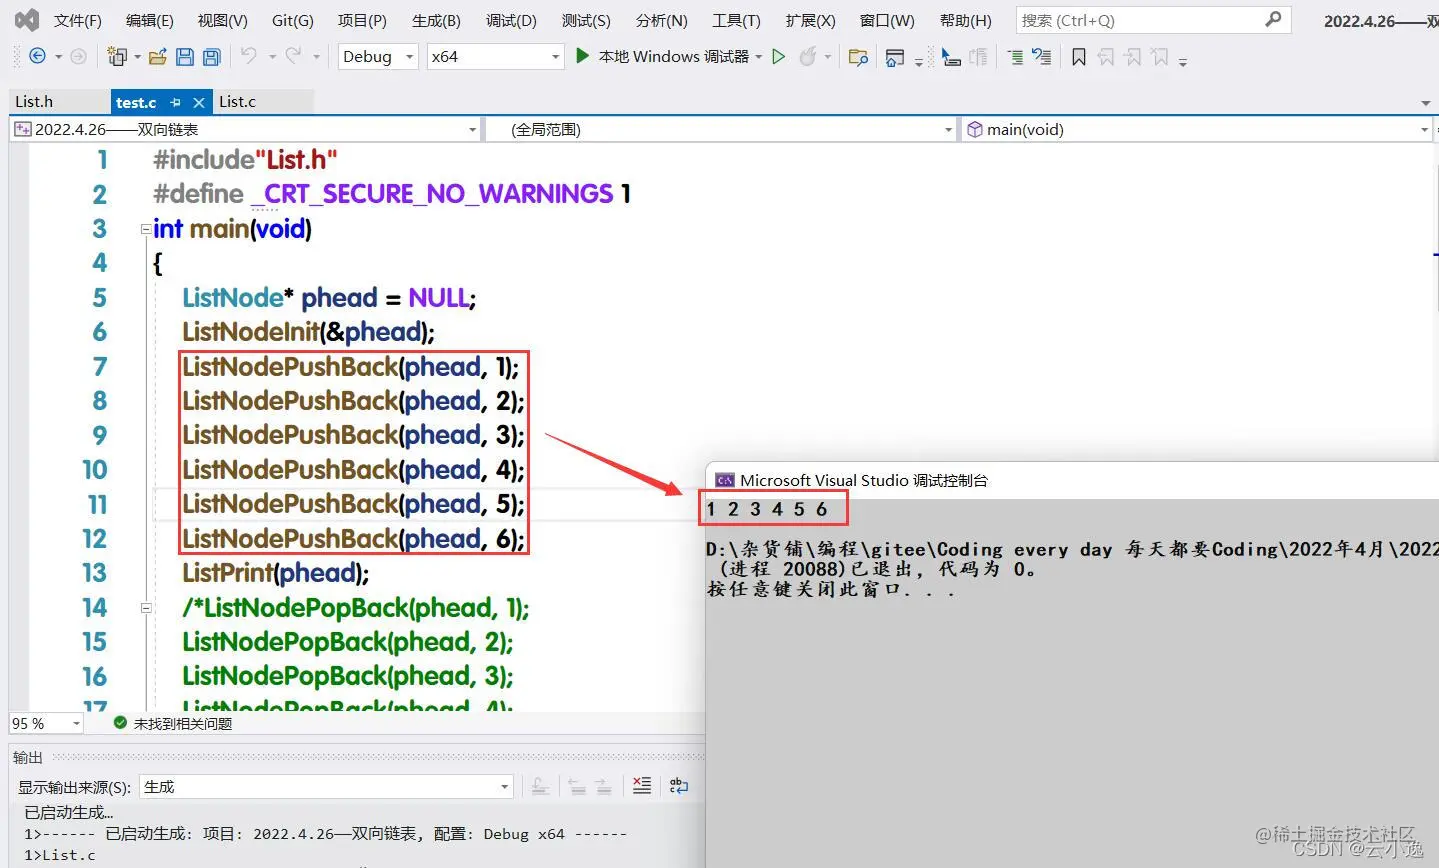Open the 项目(P) menu
1439x868 pixels.
pos(362,20)
